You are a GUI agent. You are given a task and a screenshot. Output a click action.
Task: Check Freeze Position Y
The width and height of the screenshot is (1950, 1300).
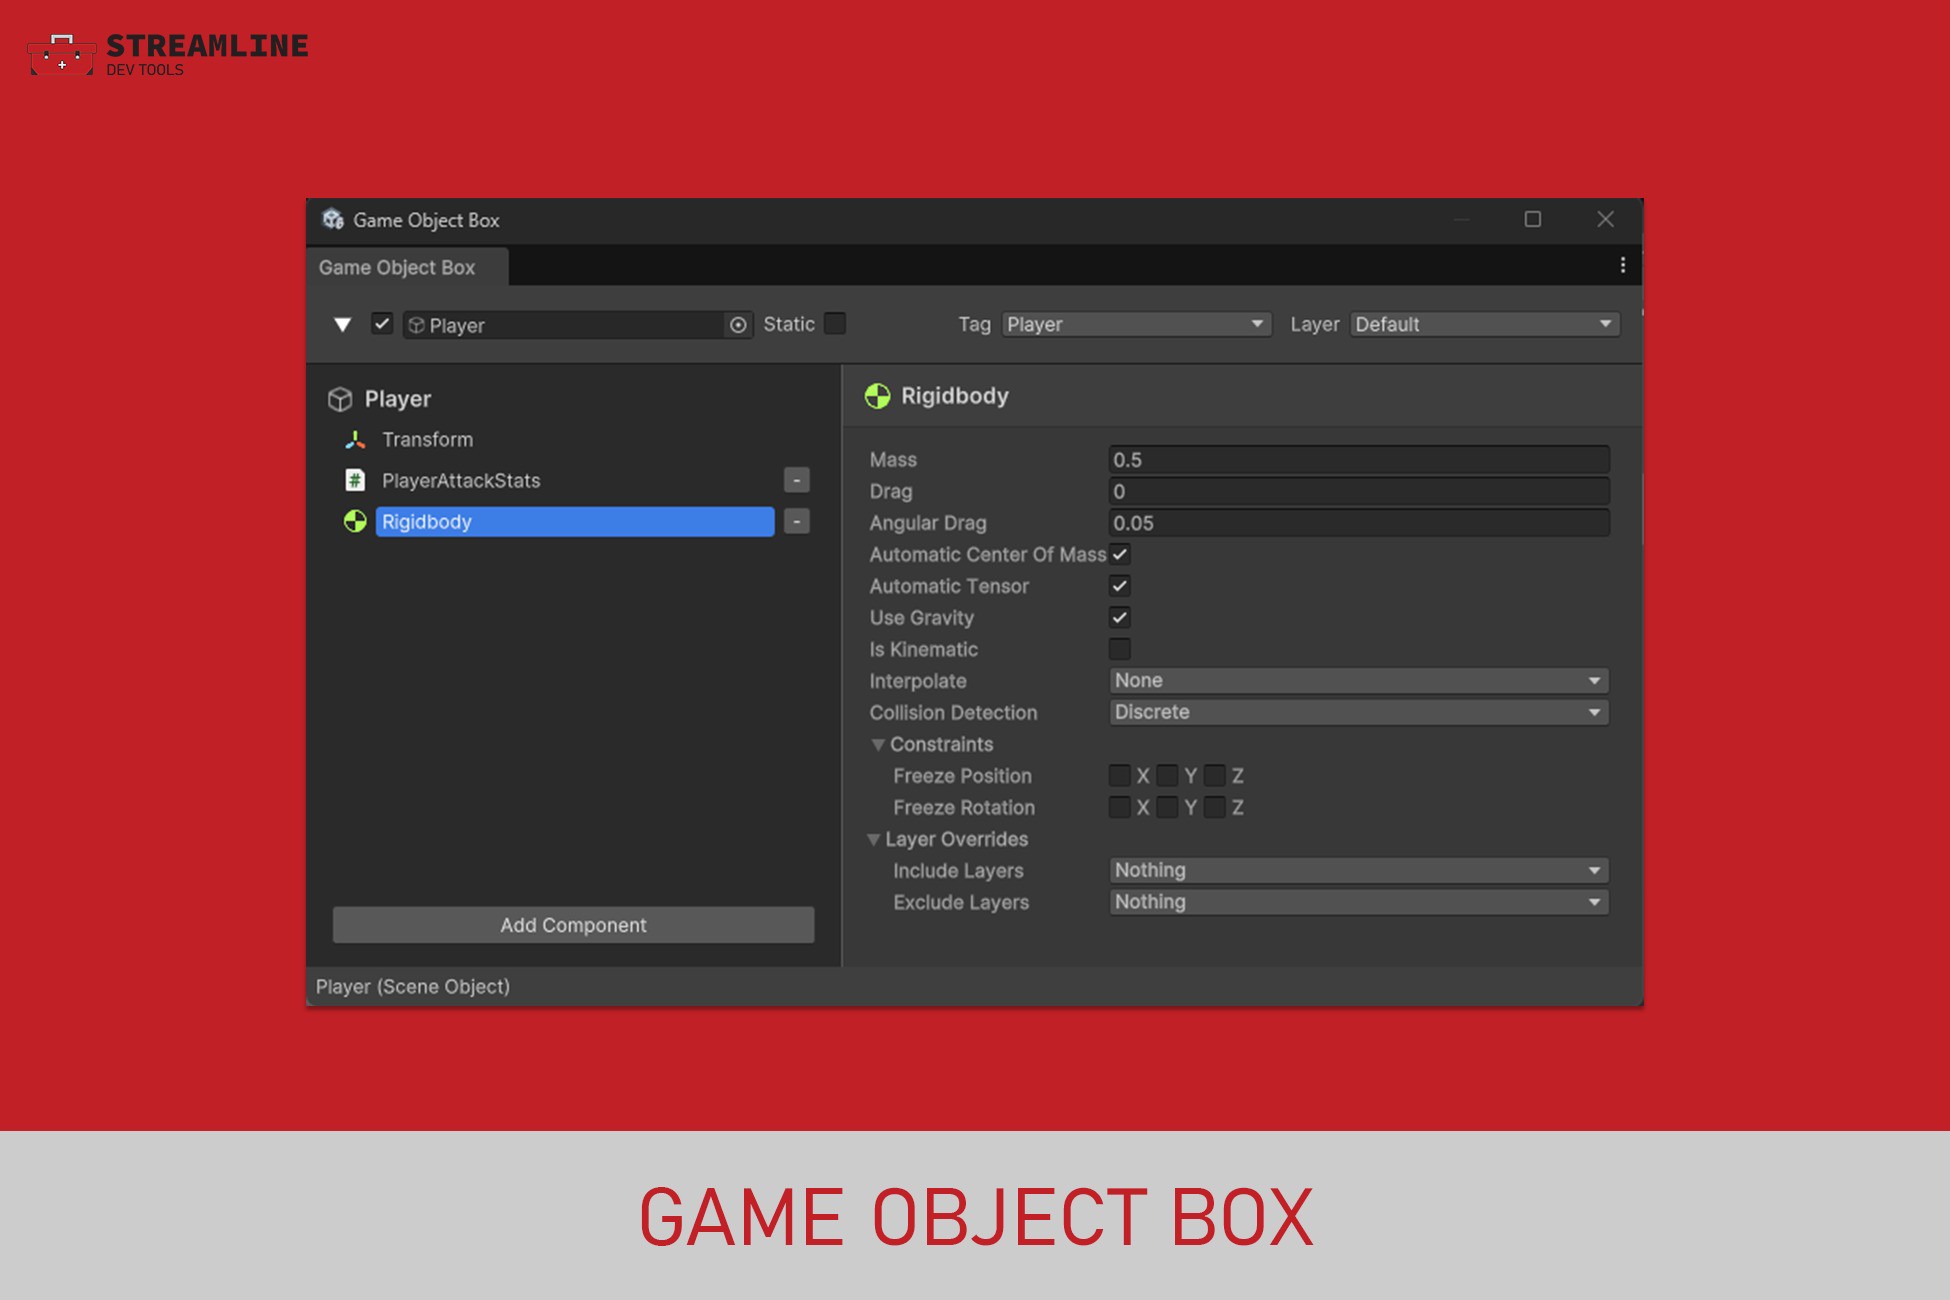click(1167, 775)
